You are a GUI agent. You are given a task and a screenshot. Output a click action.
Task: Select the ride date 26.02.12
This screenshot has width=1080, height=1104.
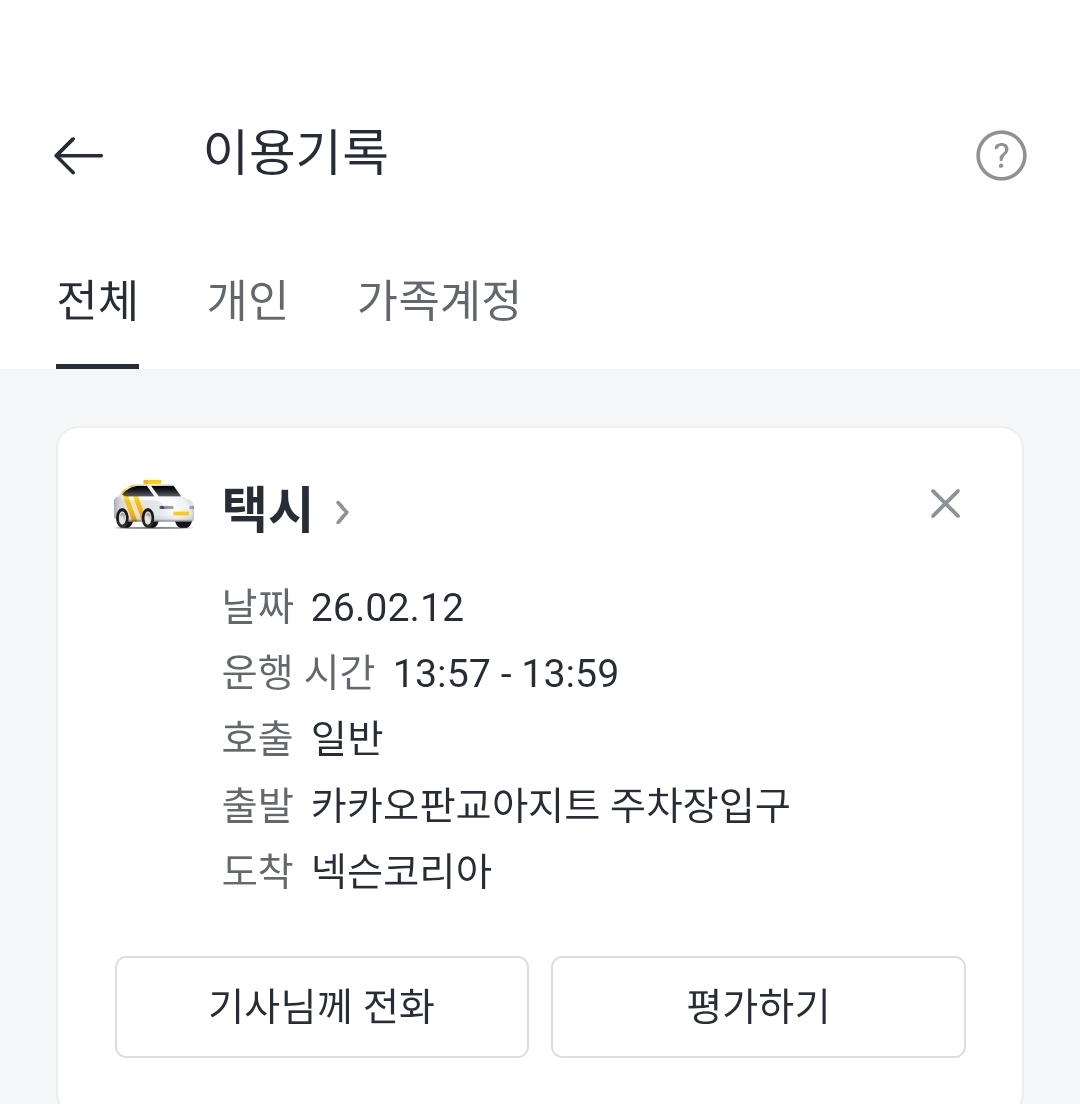(x=387, y=608)
